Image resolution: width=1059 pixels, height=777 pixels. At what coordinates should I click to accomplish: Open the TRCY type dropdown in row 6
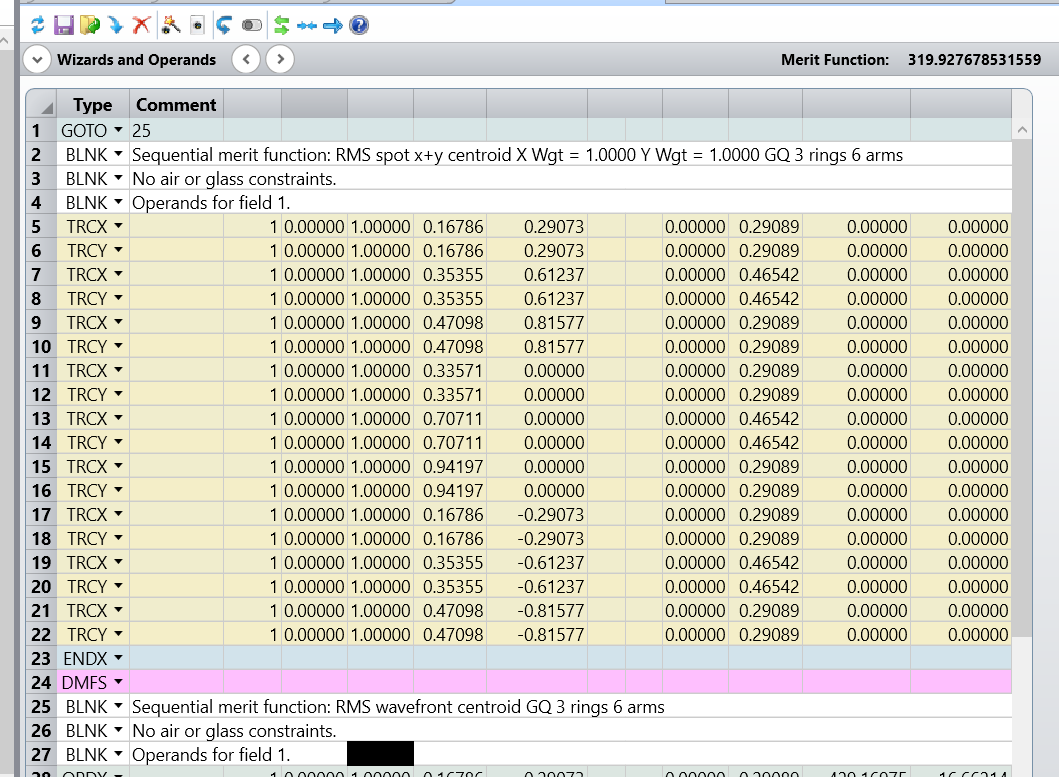click(x=118, y=250)
